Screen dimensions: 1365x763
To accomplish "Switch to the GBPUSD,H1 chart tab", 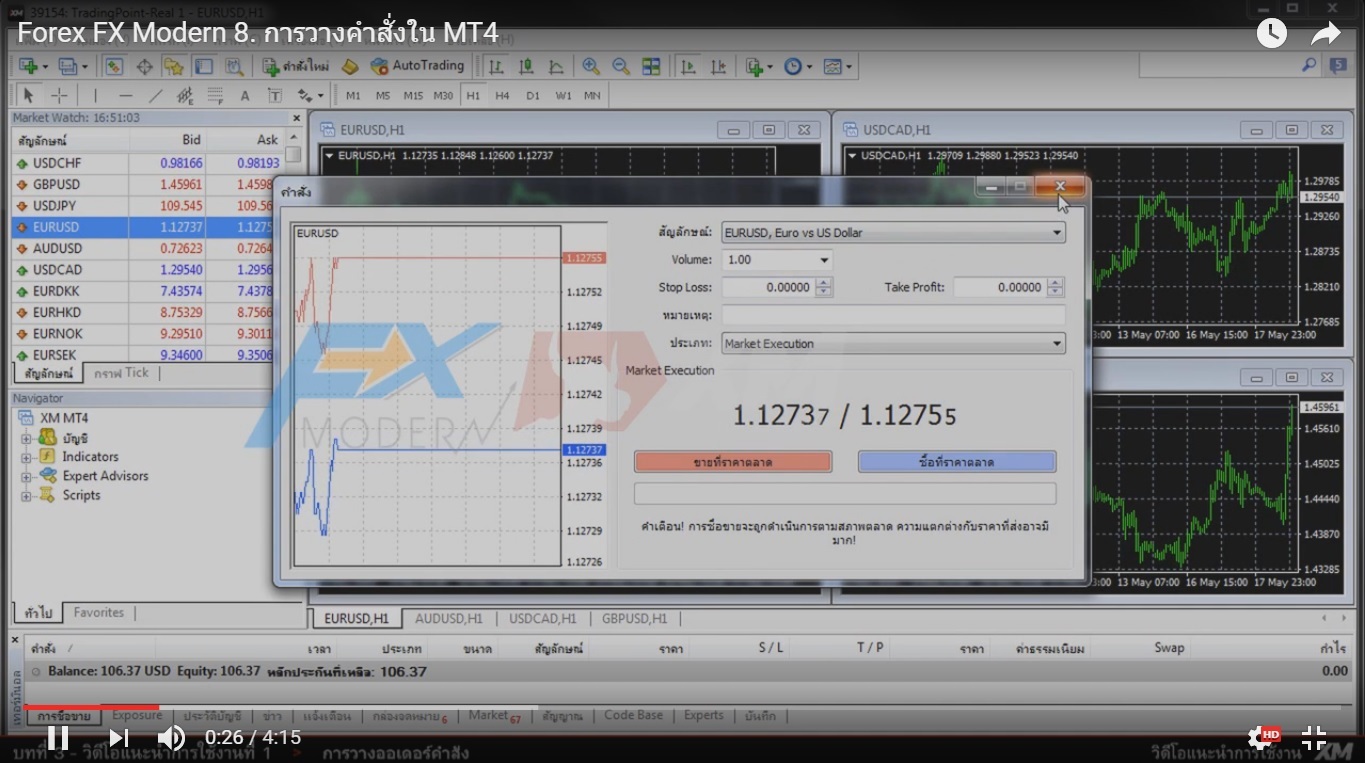I will click(x=634, y=619).
